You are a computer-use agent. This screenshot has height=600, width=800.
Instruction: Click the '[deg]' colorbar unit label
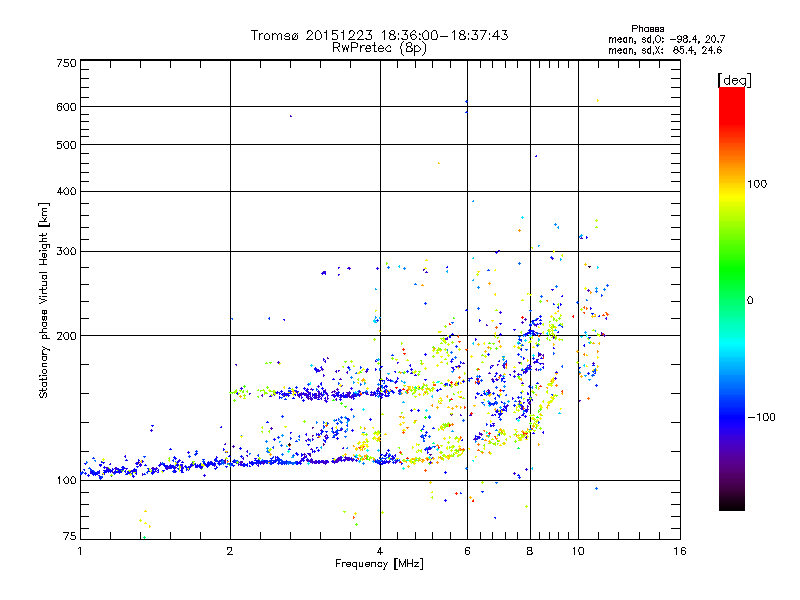coord(734,80)
